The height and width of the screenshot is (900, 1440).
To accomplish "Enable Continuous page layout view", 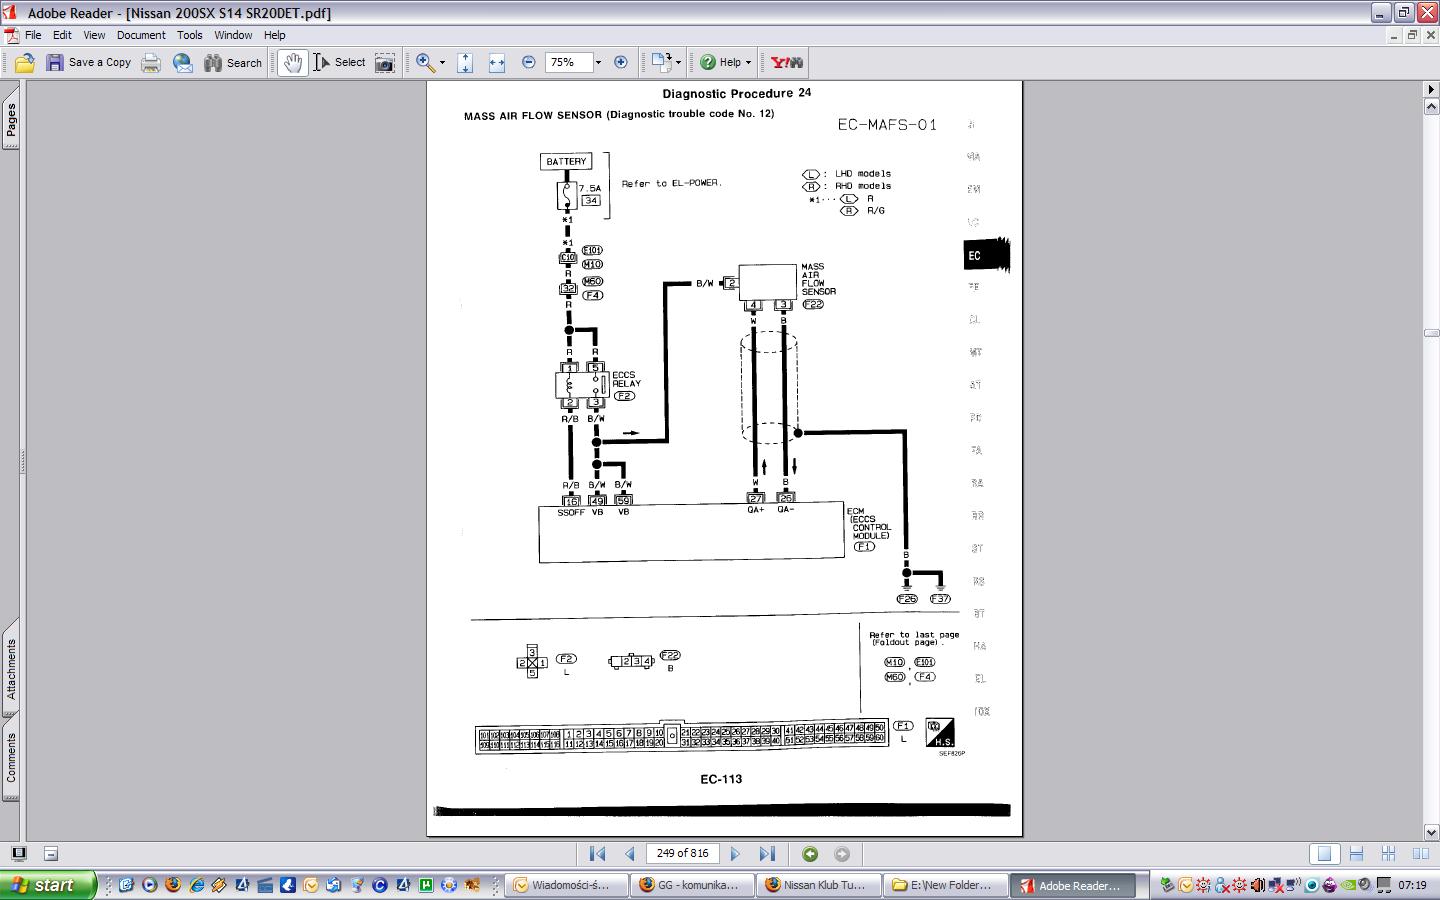I will 1356,854.
